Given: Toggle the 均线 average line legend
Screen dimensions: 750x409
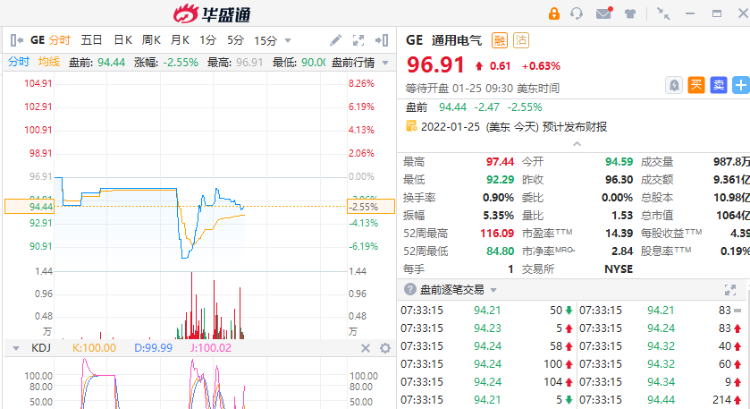Looking at the screenshot, I should (49, 62).
